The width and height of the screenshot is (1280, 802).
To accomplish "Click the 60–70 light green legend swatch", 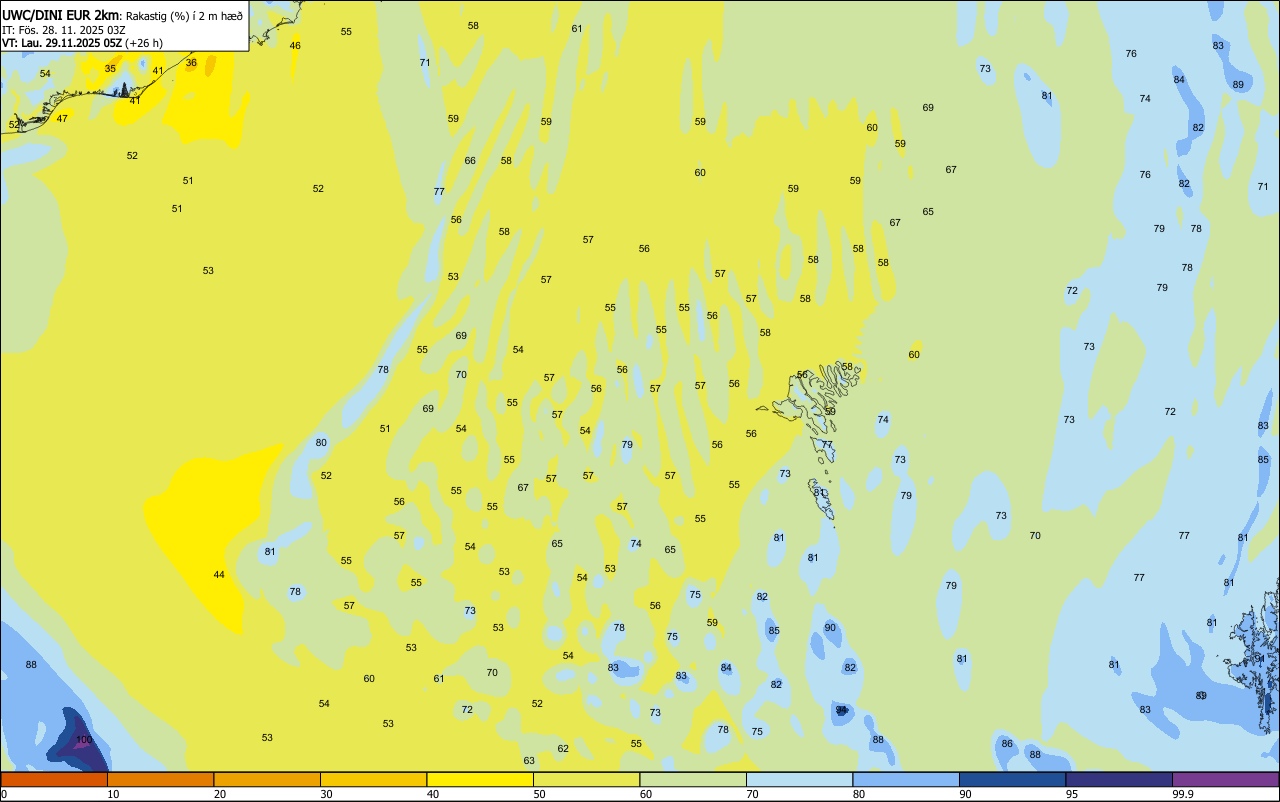I will point(693,779).
